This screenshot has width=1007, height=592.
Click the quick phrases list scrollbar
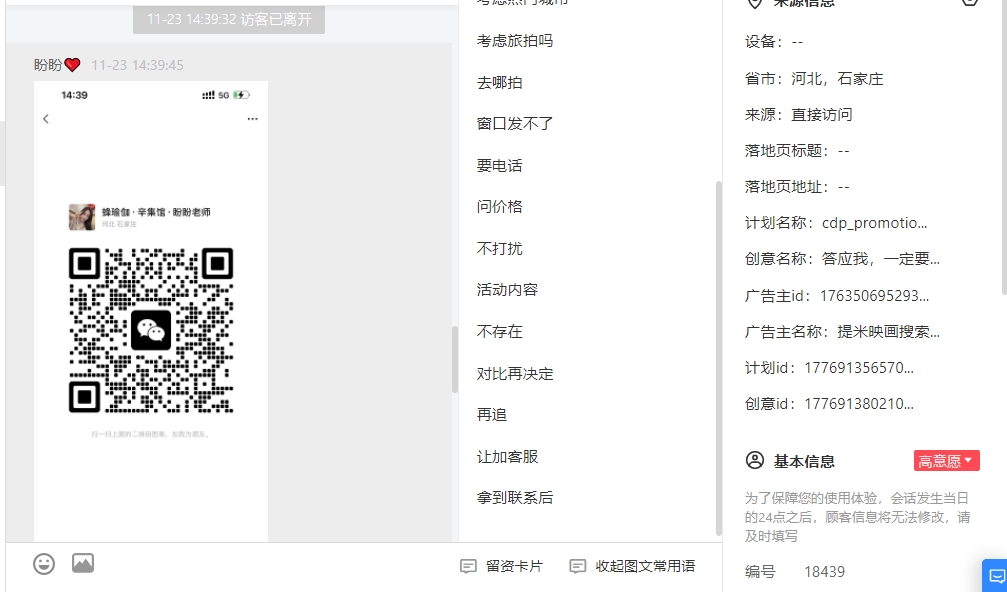(x=719, y=358)
